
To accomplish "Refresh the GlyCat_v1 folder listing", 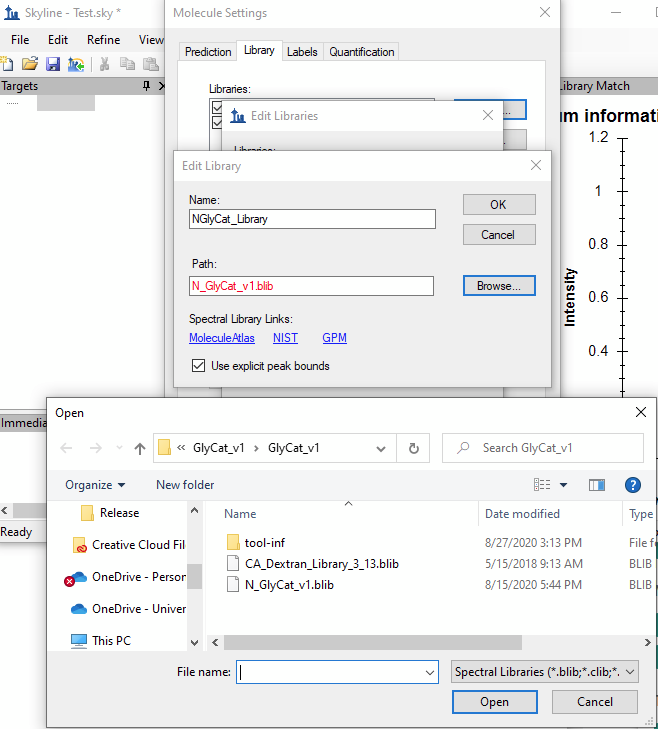I will (412, 448).
